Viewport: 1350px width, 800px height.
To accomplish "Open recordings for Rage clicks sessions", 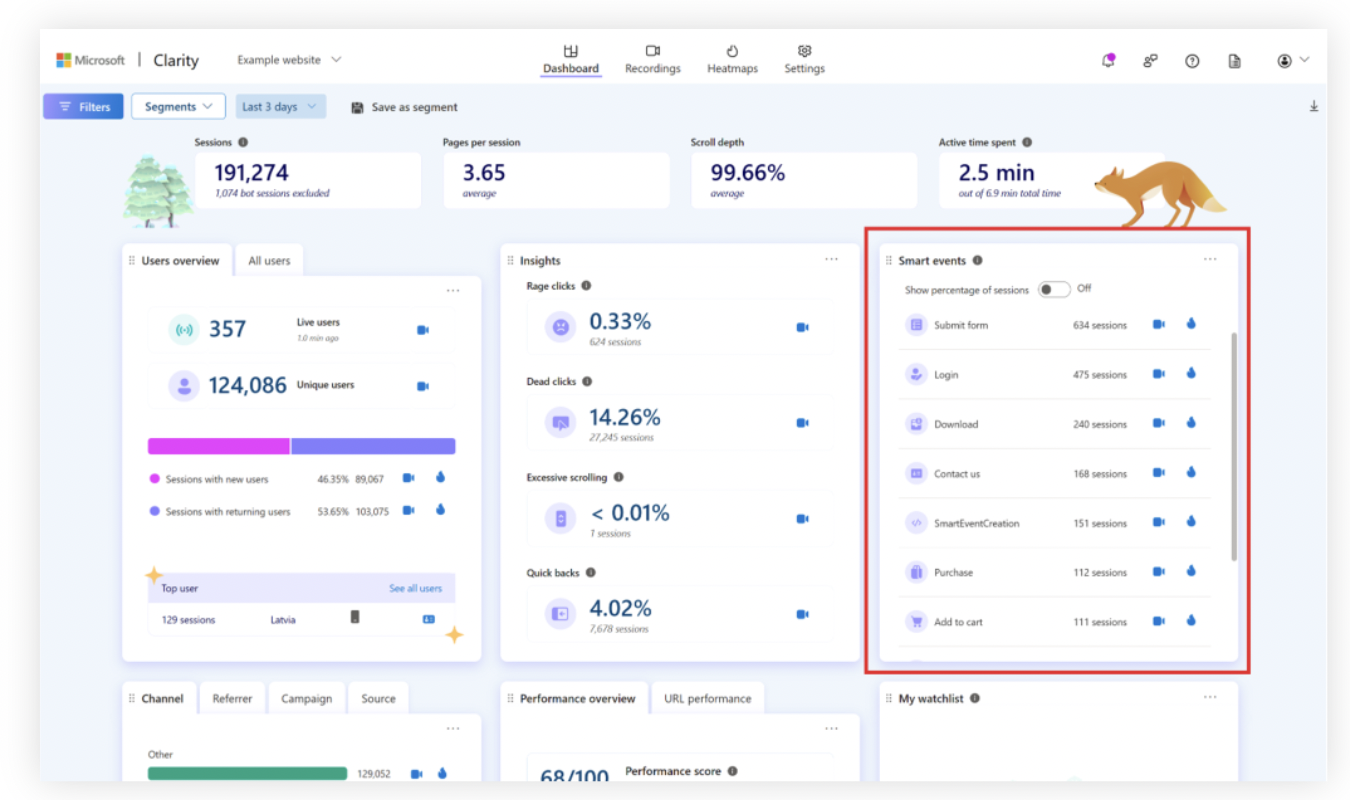I will [802, 327].
